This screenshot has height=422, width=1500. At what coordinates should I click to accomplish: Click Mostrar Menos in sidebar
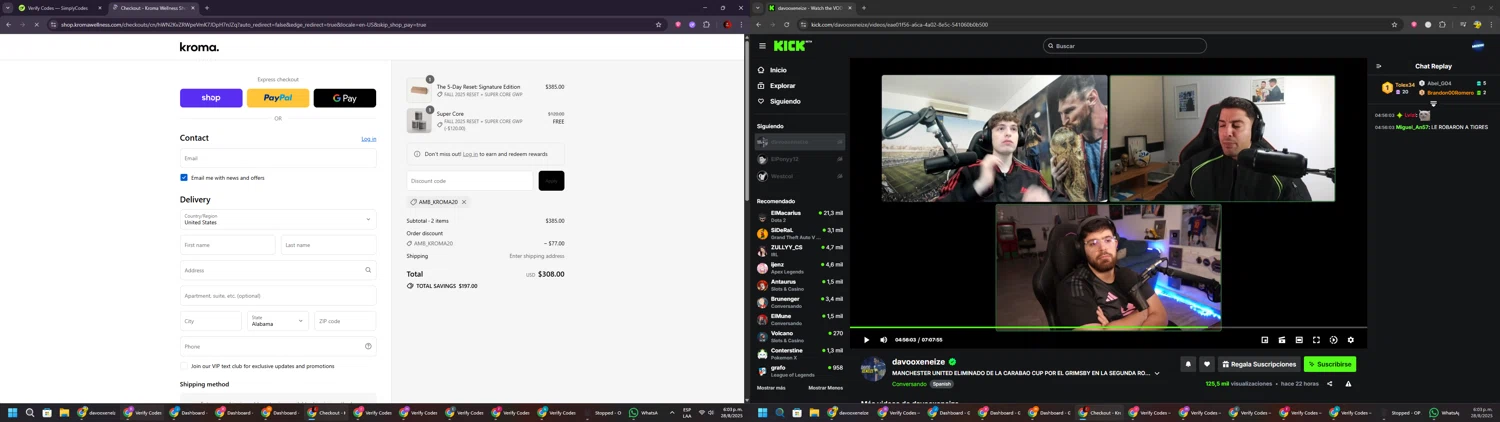825,388
